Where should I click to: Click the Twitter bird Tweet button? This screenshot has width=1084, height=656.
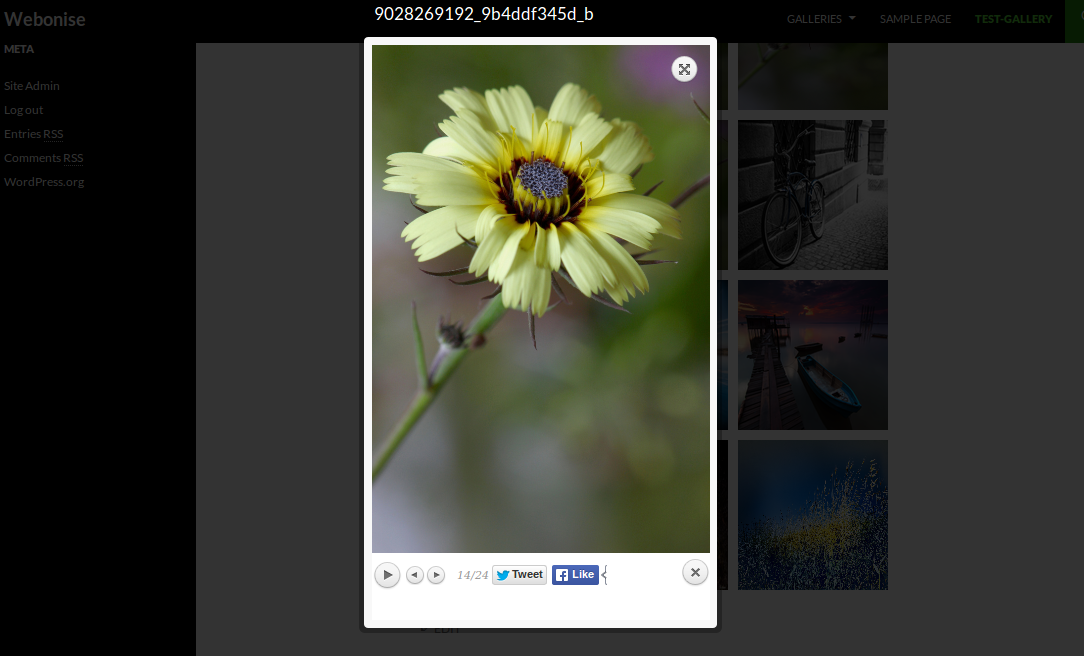(x=519, y=574)
